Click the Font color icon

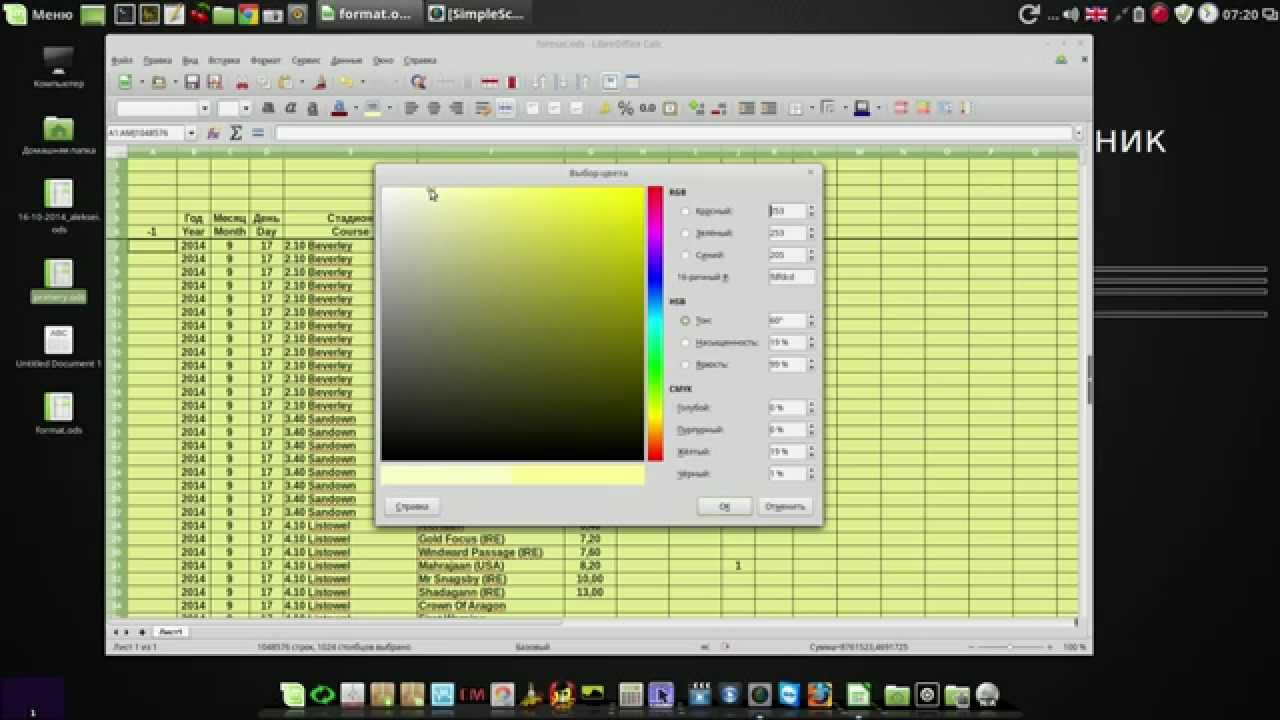point(338,108)
